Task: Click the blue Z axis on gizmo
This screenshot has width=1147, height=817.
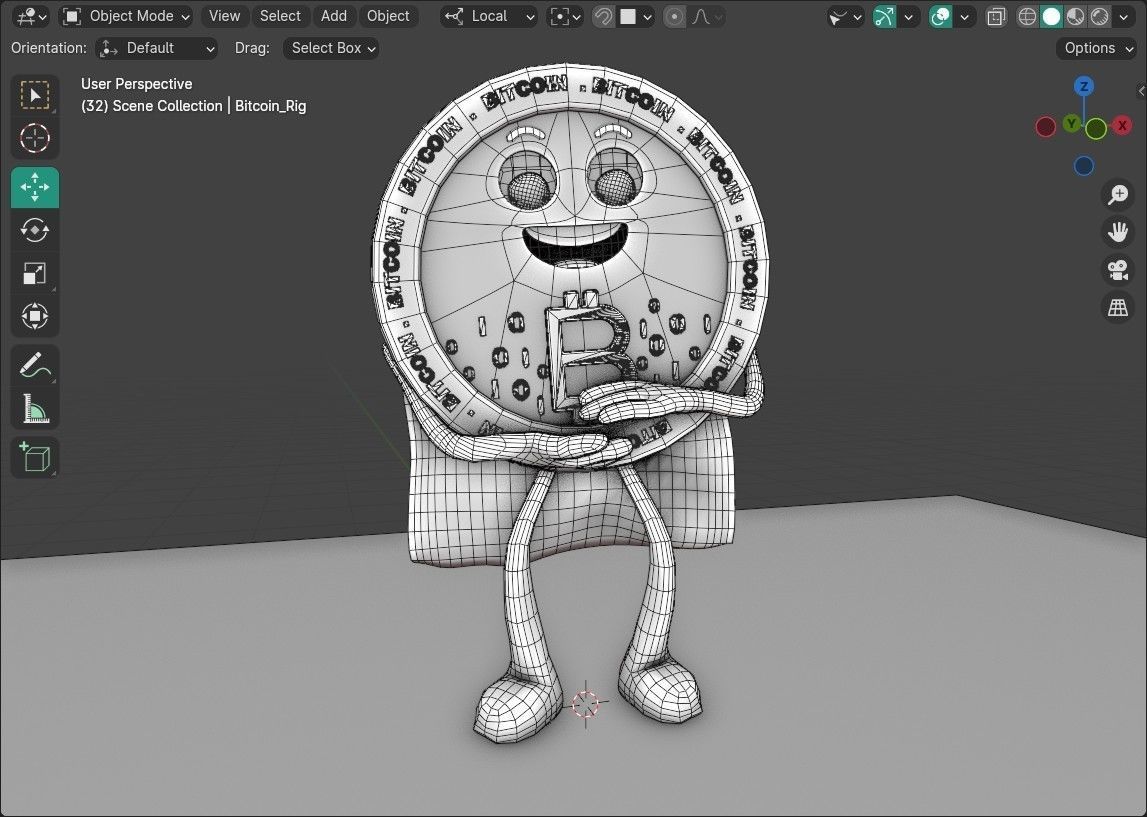Action: [x=1083, y=86]
